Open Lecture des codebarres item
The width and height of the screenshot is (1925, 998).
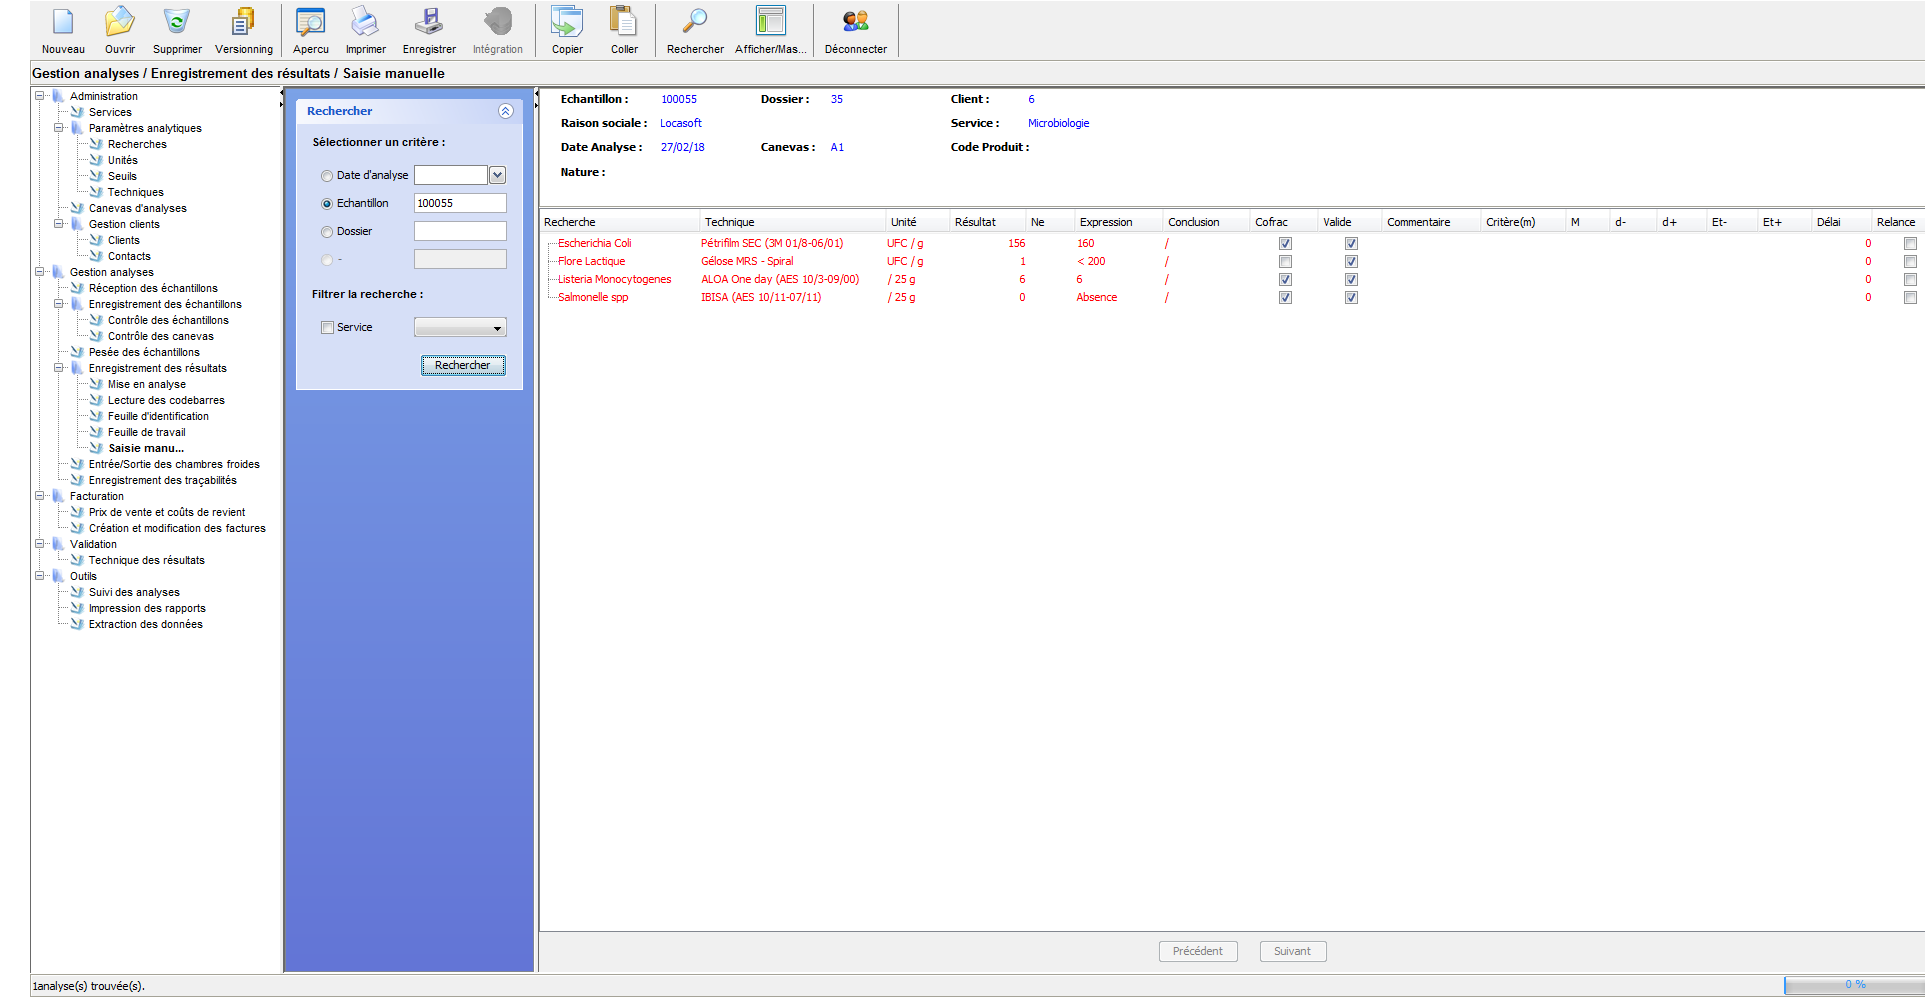[x=166, y=400]
